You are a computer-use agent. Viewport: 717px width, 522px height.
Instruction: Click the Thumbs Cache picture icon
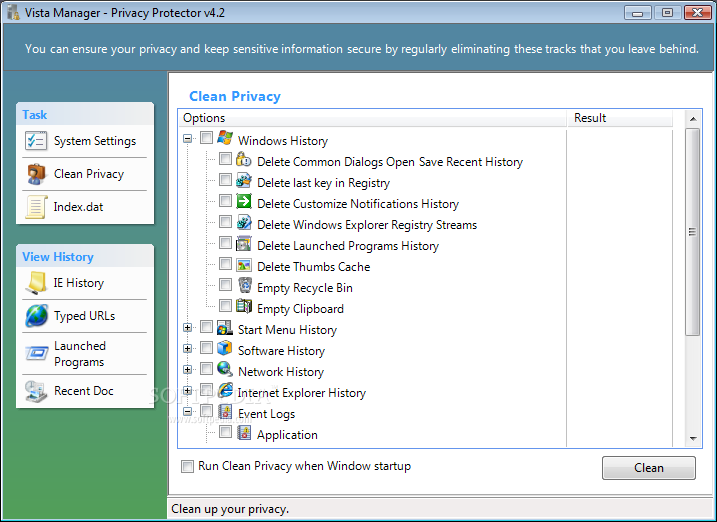tap(244, 264)
